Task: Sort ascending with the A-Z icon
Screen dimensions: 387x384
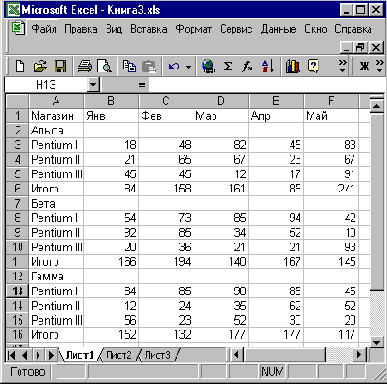Action: pyautogui.click(x=268, y=66)
